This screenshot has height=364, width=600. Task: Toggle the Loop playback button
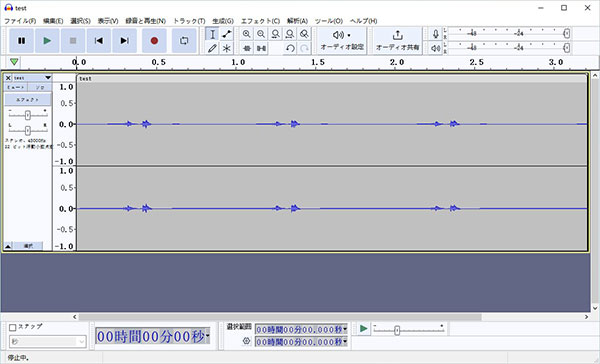184,41
